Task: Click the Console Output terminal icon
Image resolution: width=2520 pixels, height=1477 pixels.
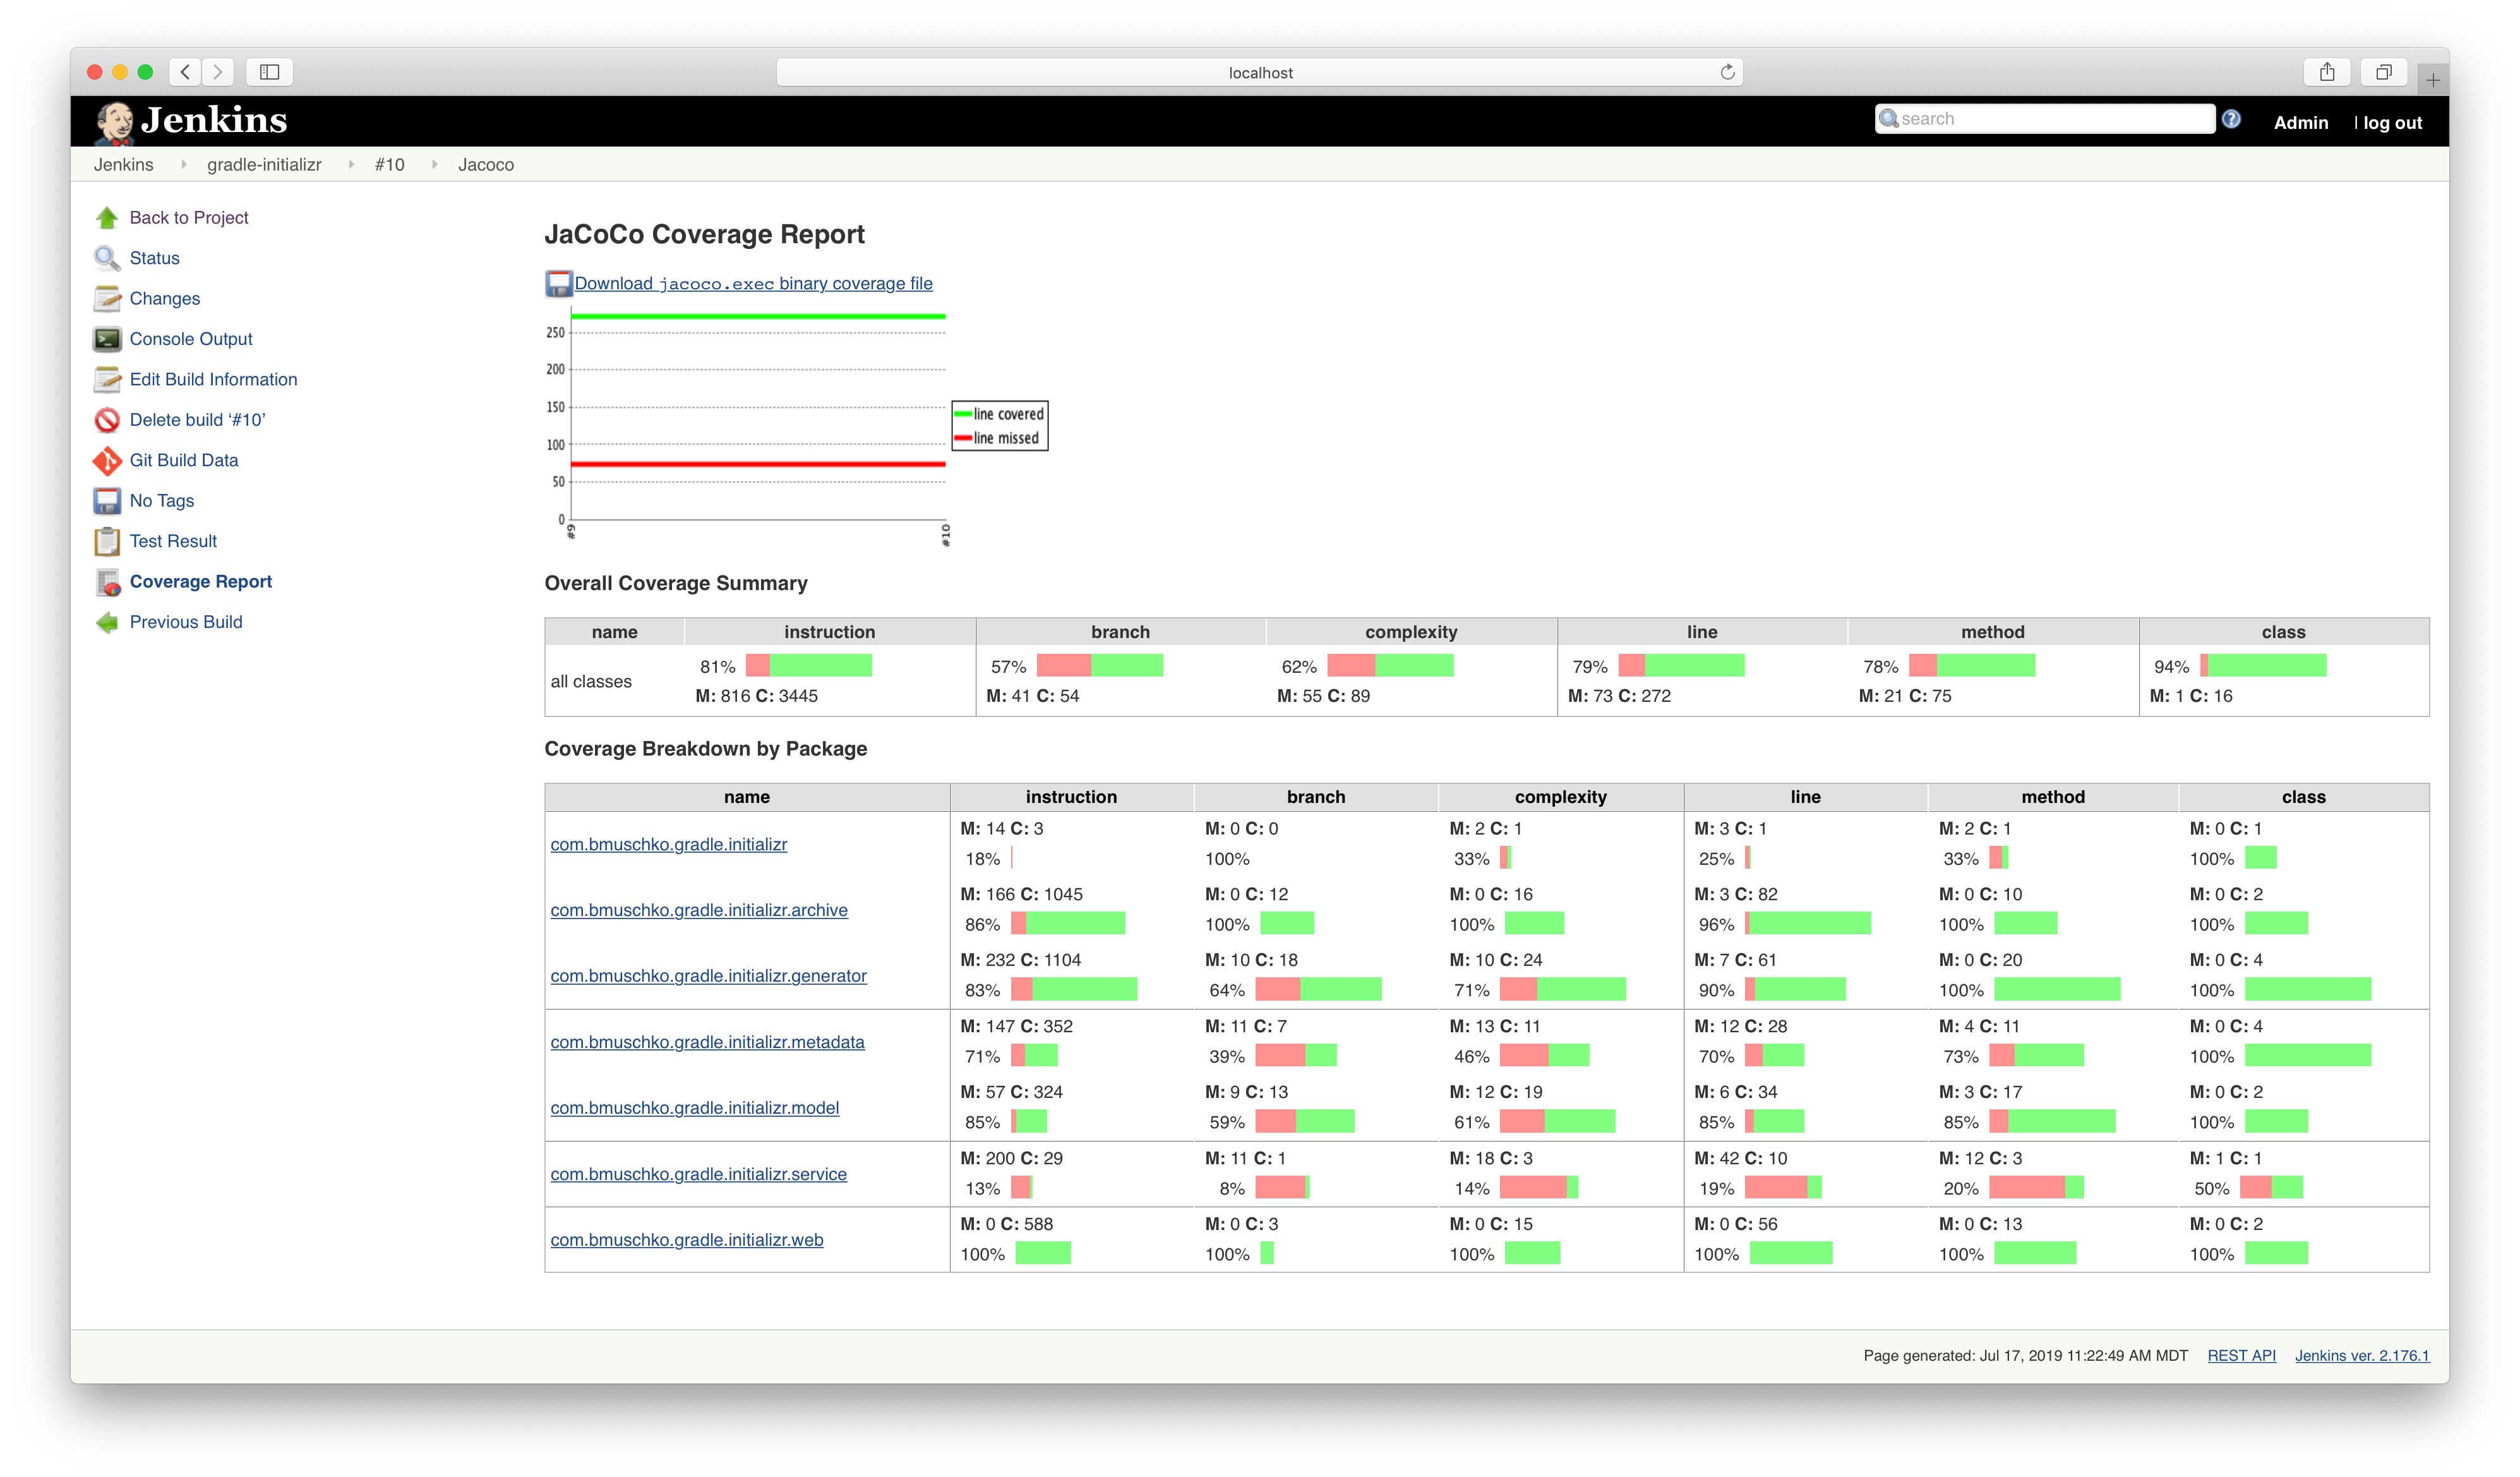Action: [x=107, y=339]
